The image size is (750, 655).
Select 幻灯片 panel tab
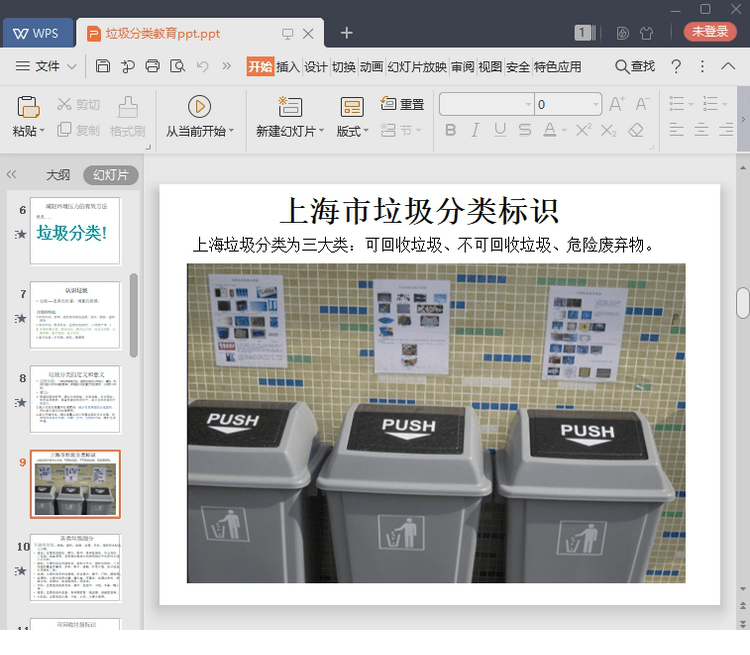pyautogui.click(x=111, y=175)
